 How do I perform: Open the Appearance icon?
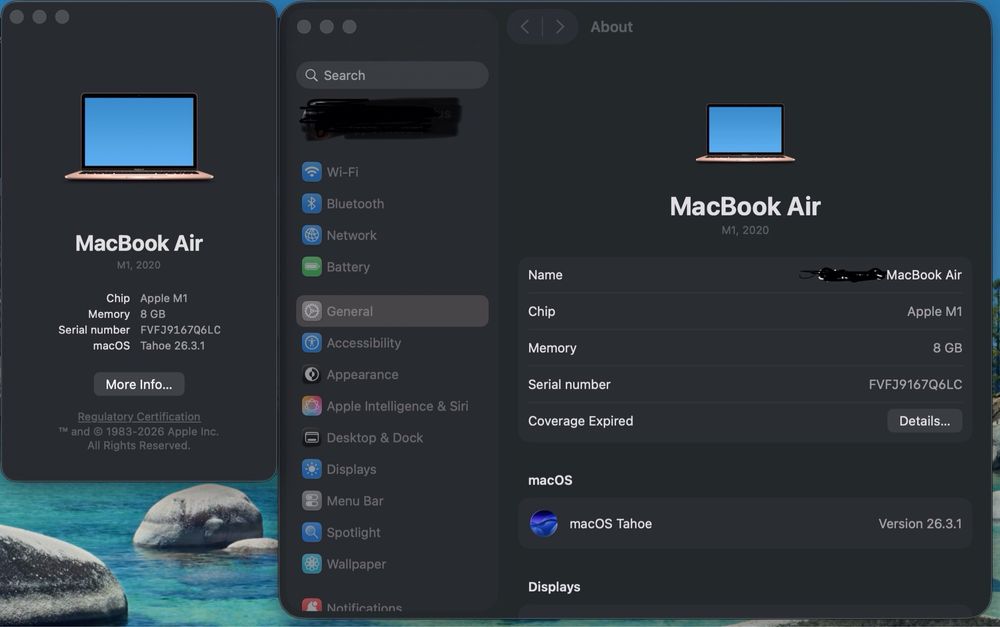pos(311,374)
